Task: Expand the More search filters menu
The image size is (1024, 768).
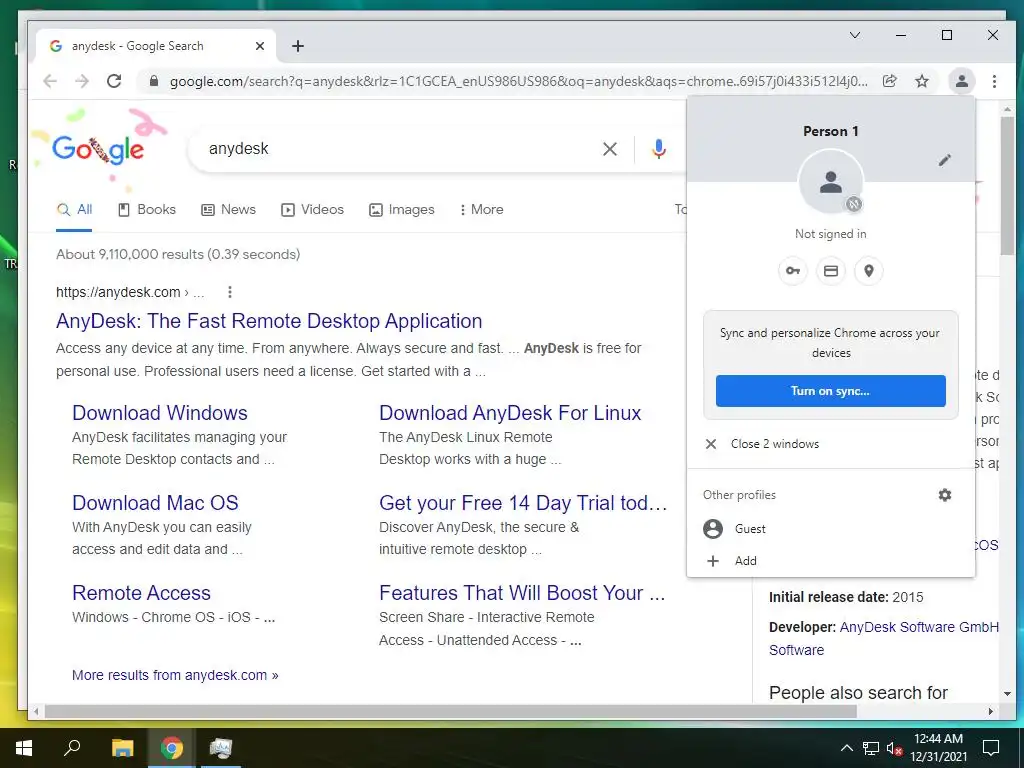Action: click(x=481, y=210)
